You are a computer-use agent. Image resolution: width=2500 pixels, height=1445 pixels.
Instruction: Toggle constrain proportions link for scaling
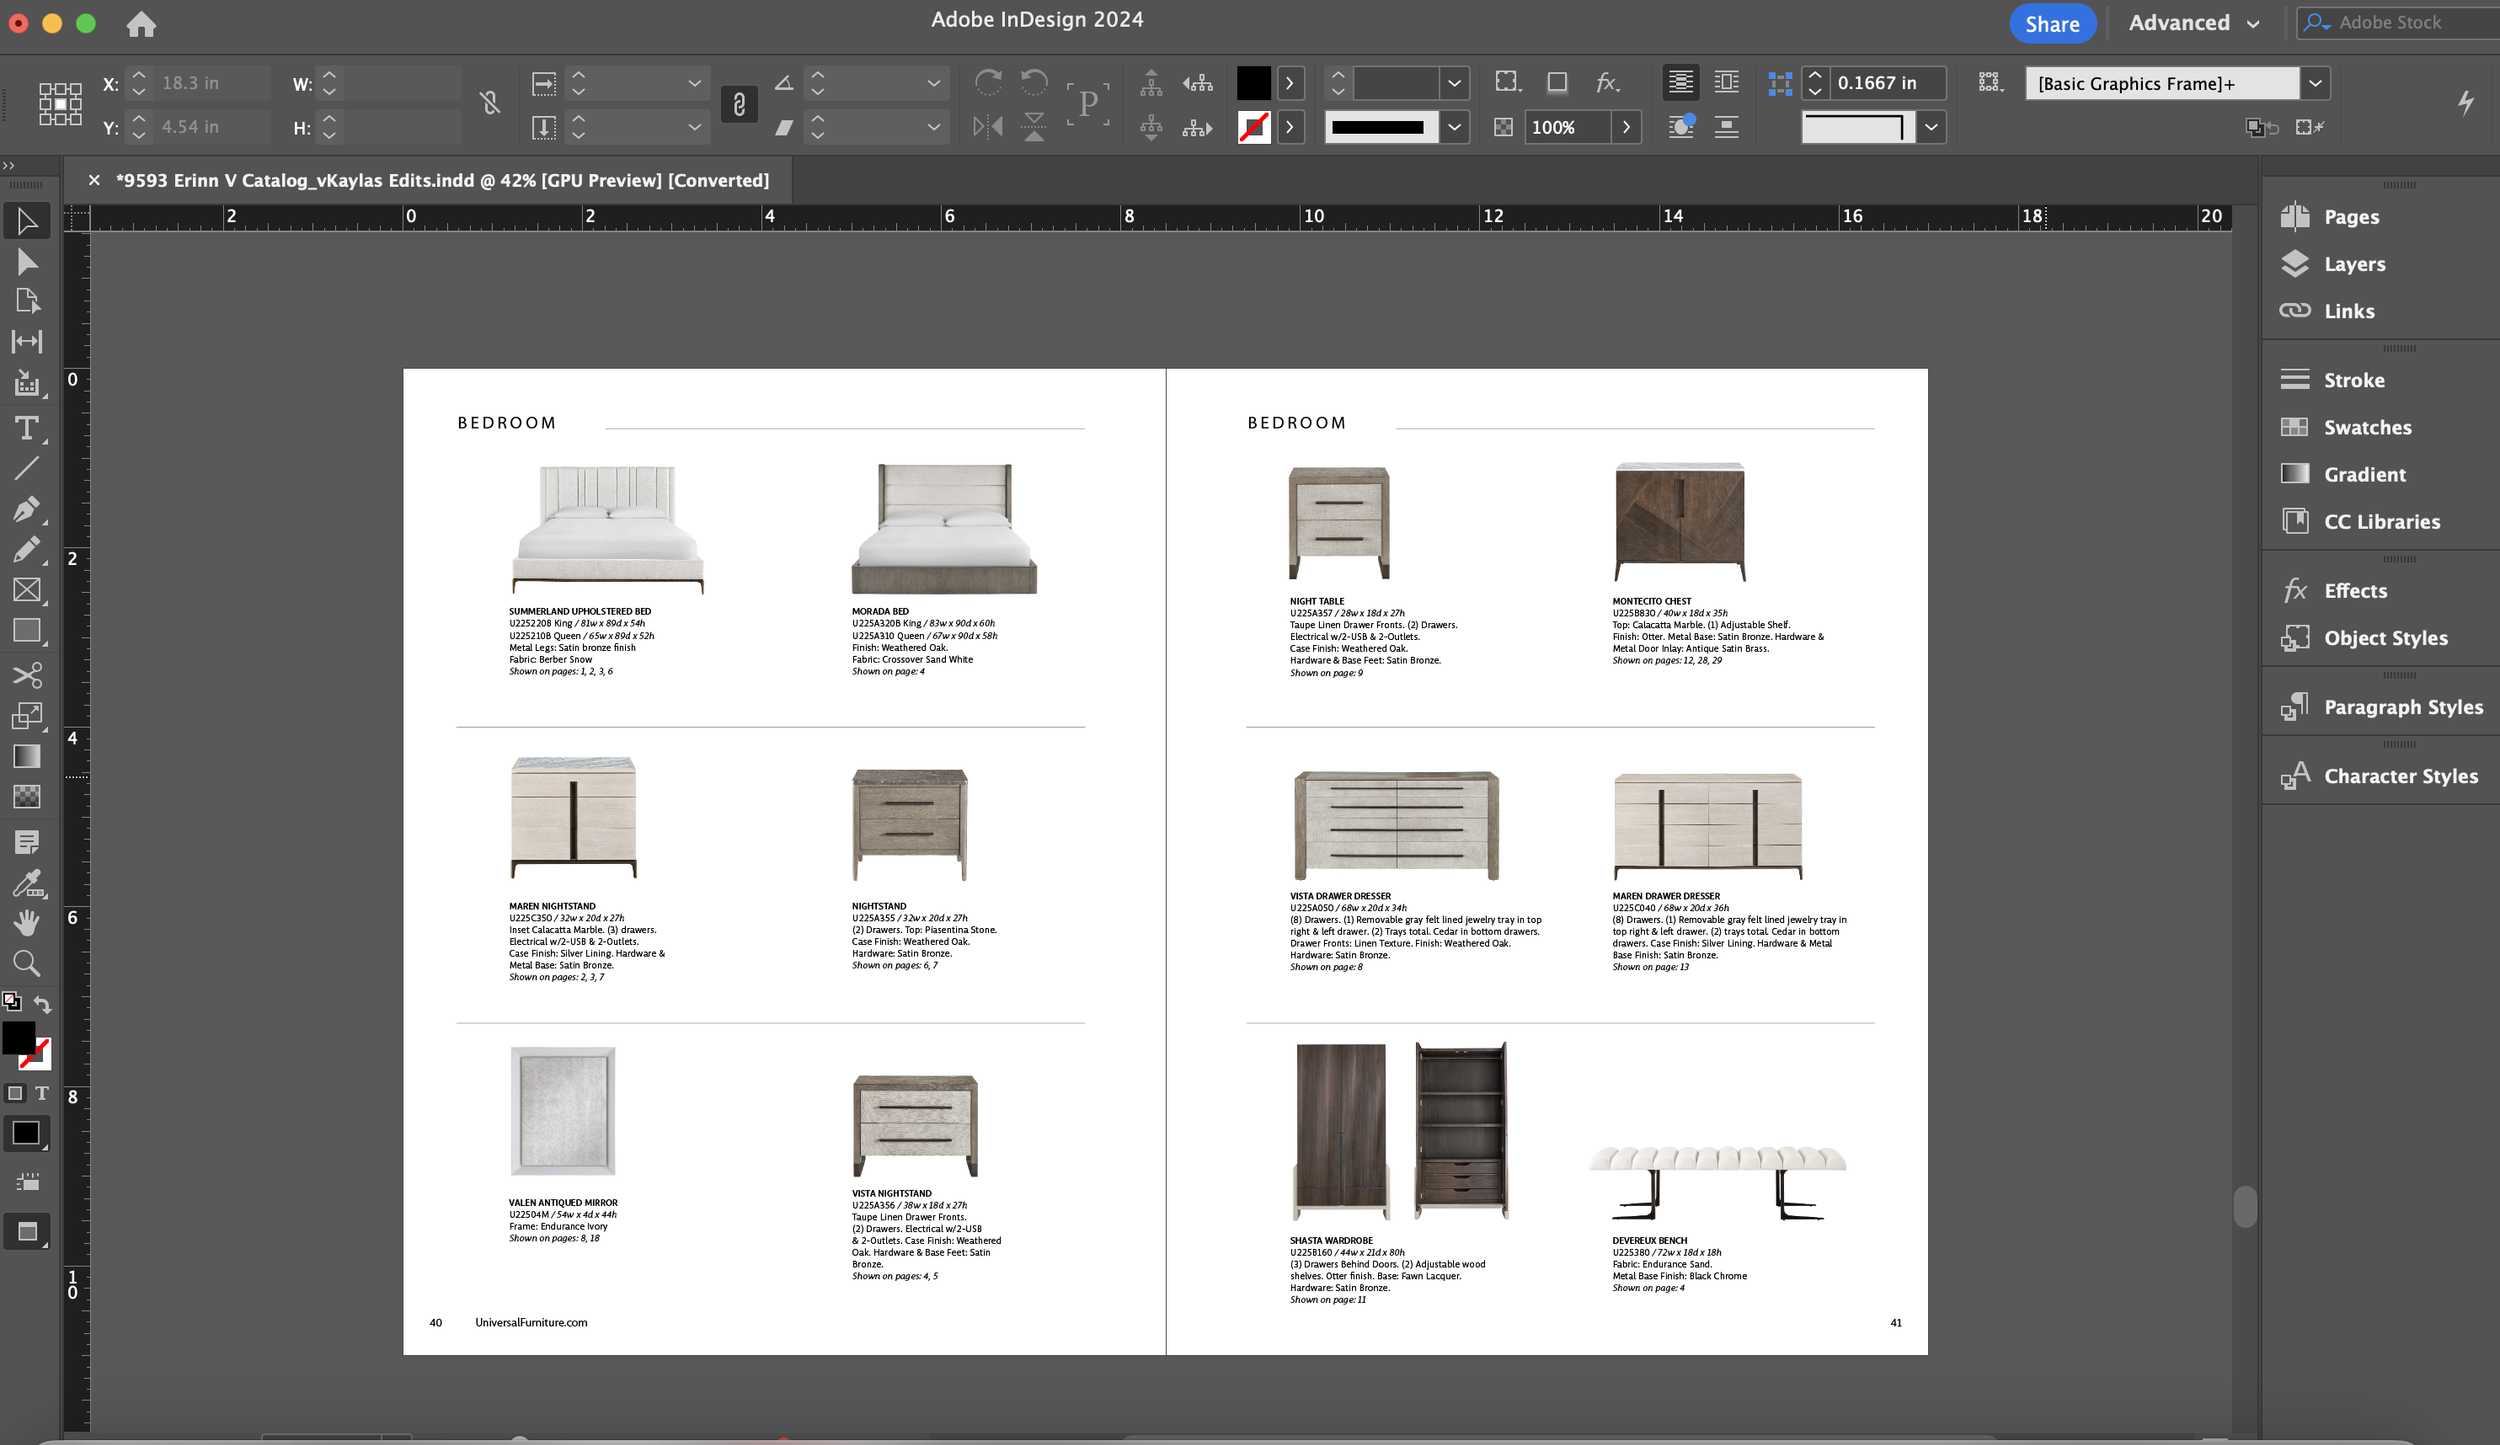point(739,104)
